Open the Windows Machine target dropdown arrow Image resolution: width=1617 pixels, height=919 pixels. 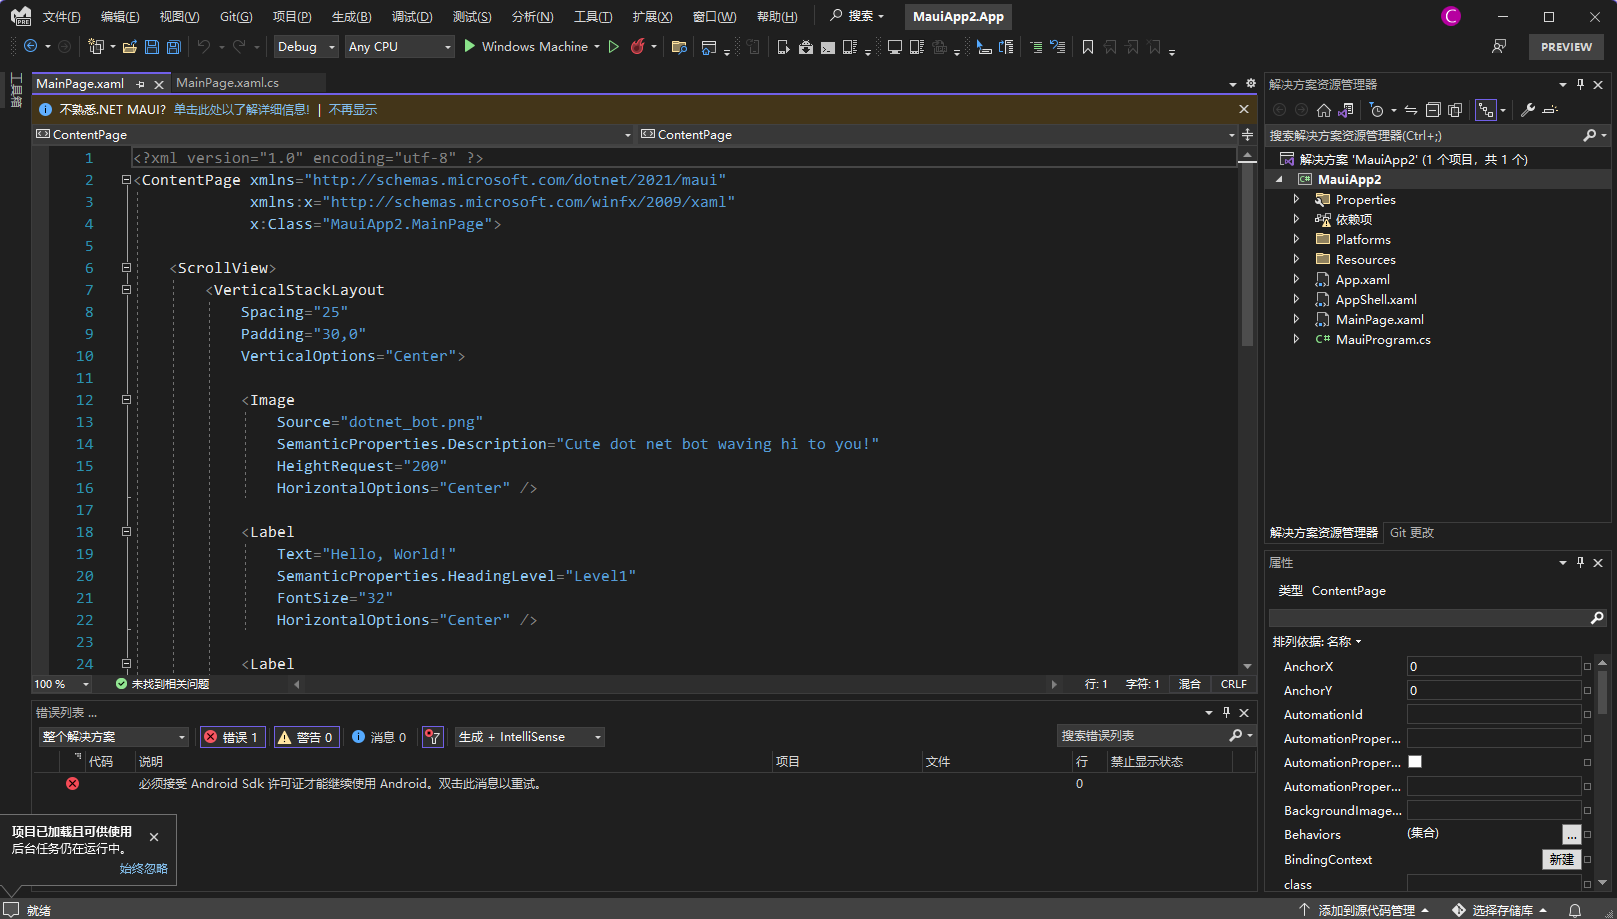[597, 47]
